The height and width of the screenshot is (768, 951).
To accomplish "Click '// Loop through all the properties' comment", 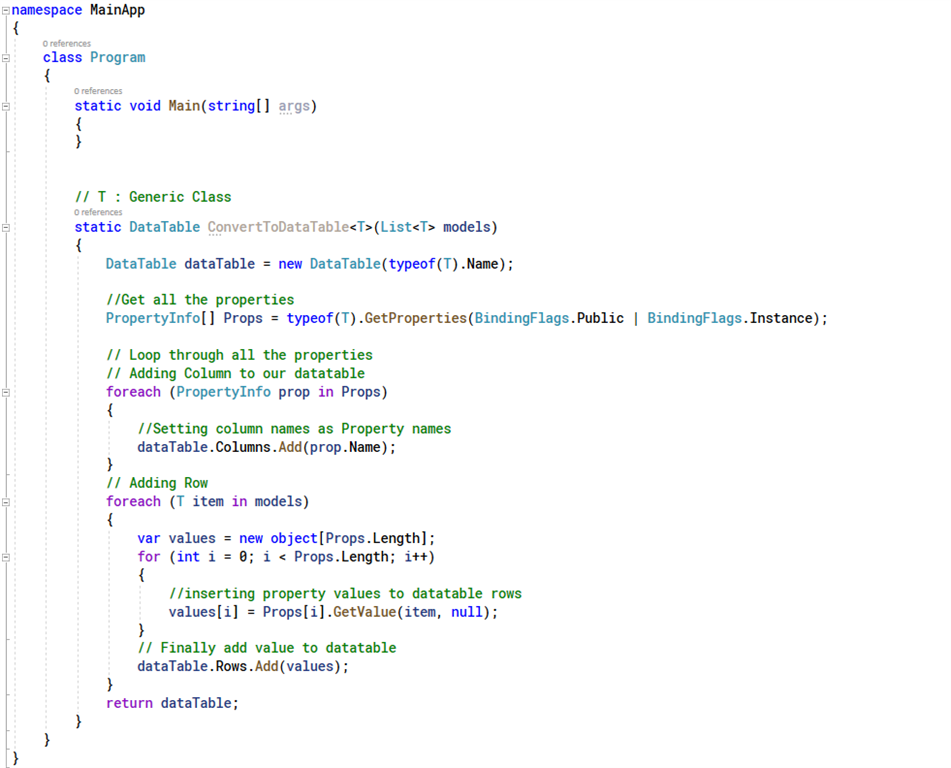I will [x=240, y=355].
